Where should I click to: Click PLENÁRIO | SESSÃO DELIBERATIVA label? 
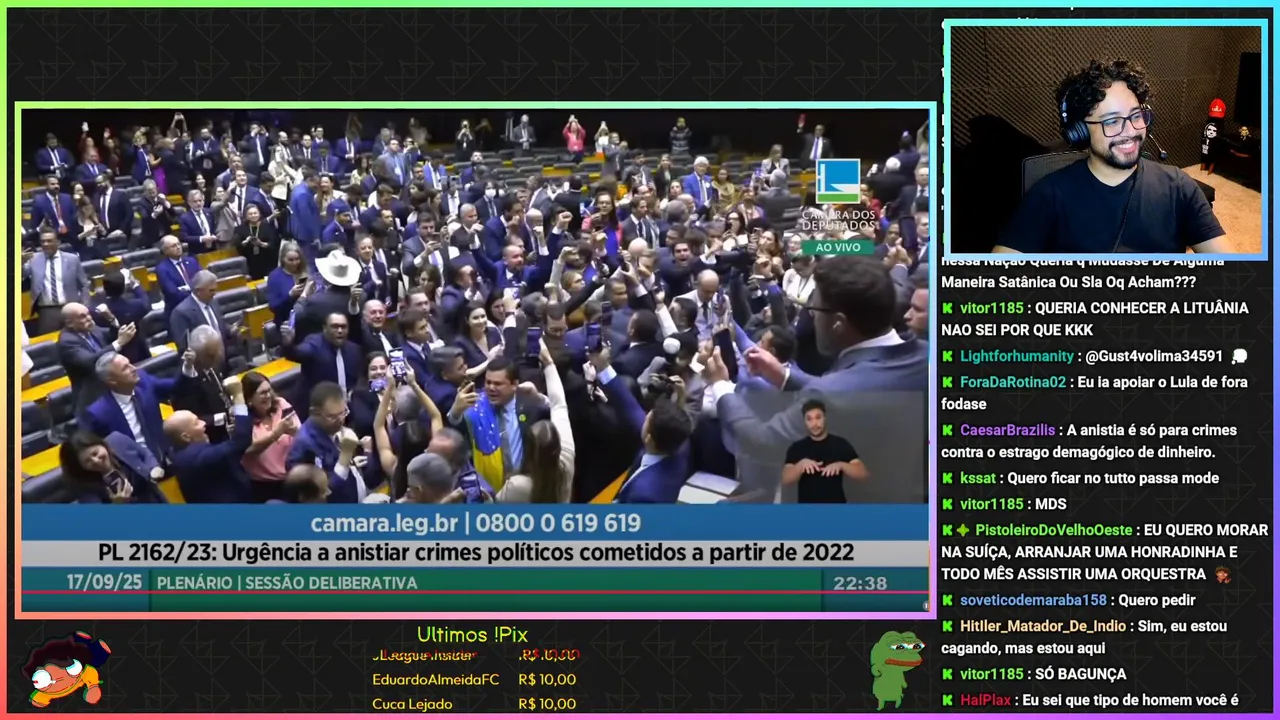(x=287, y=583)
